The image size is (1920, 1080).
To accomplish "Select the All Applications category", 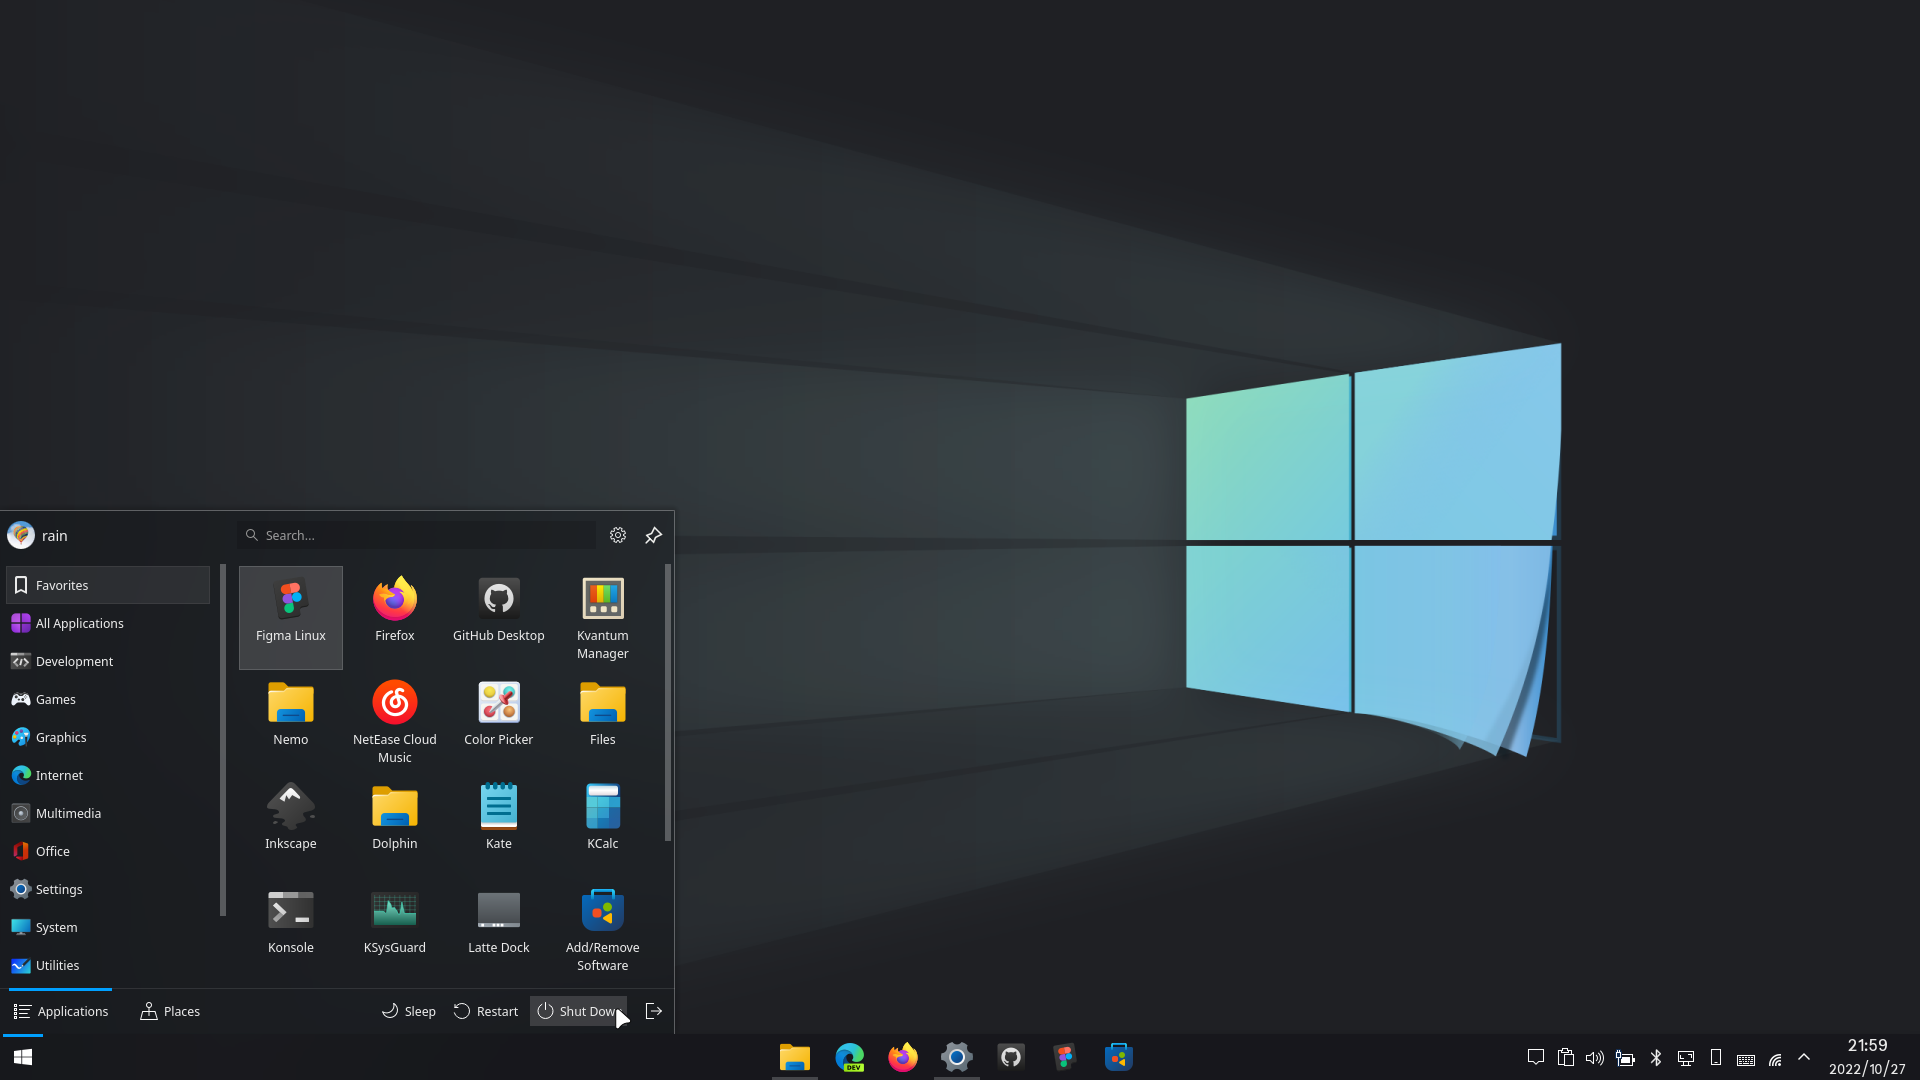I will click(80, 623).
